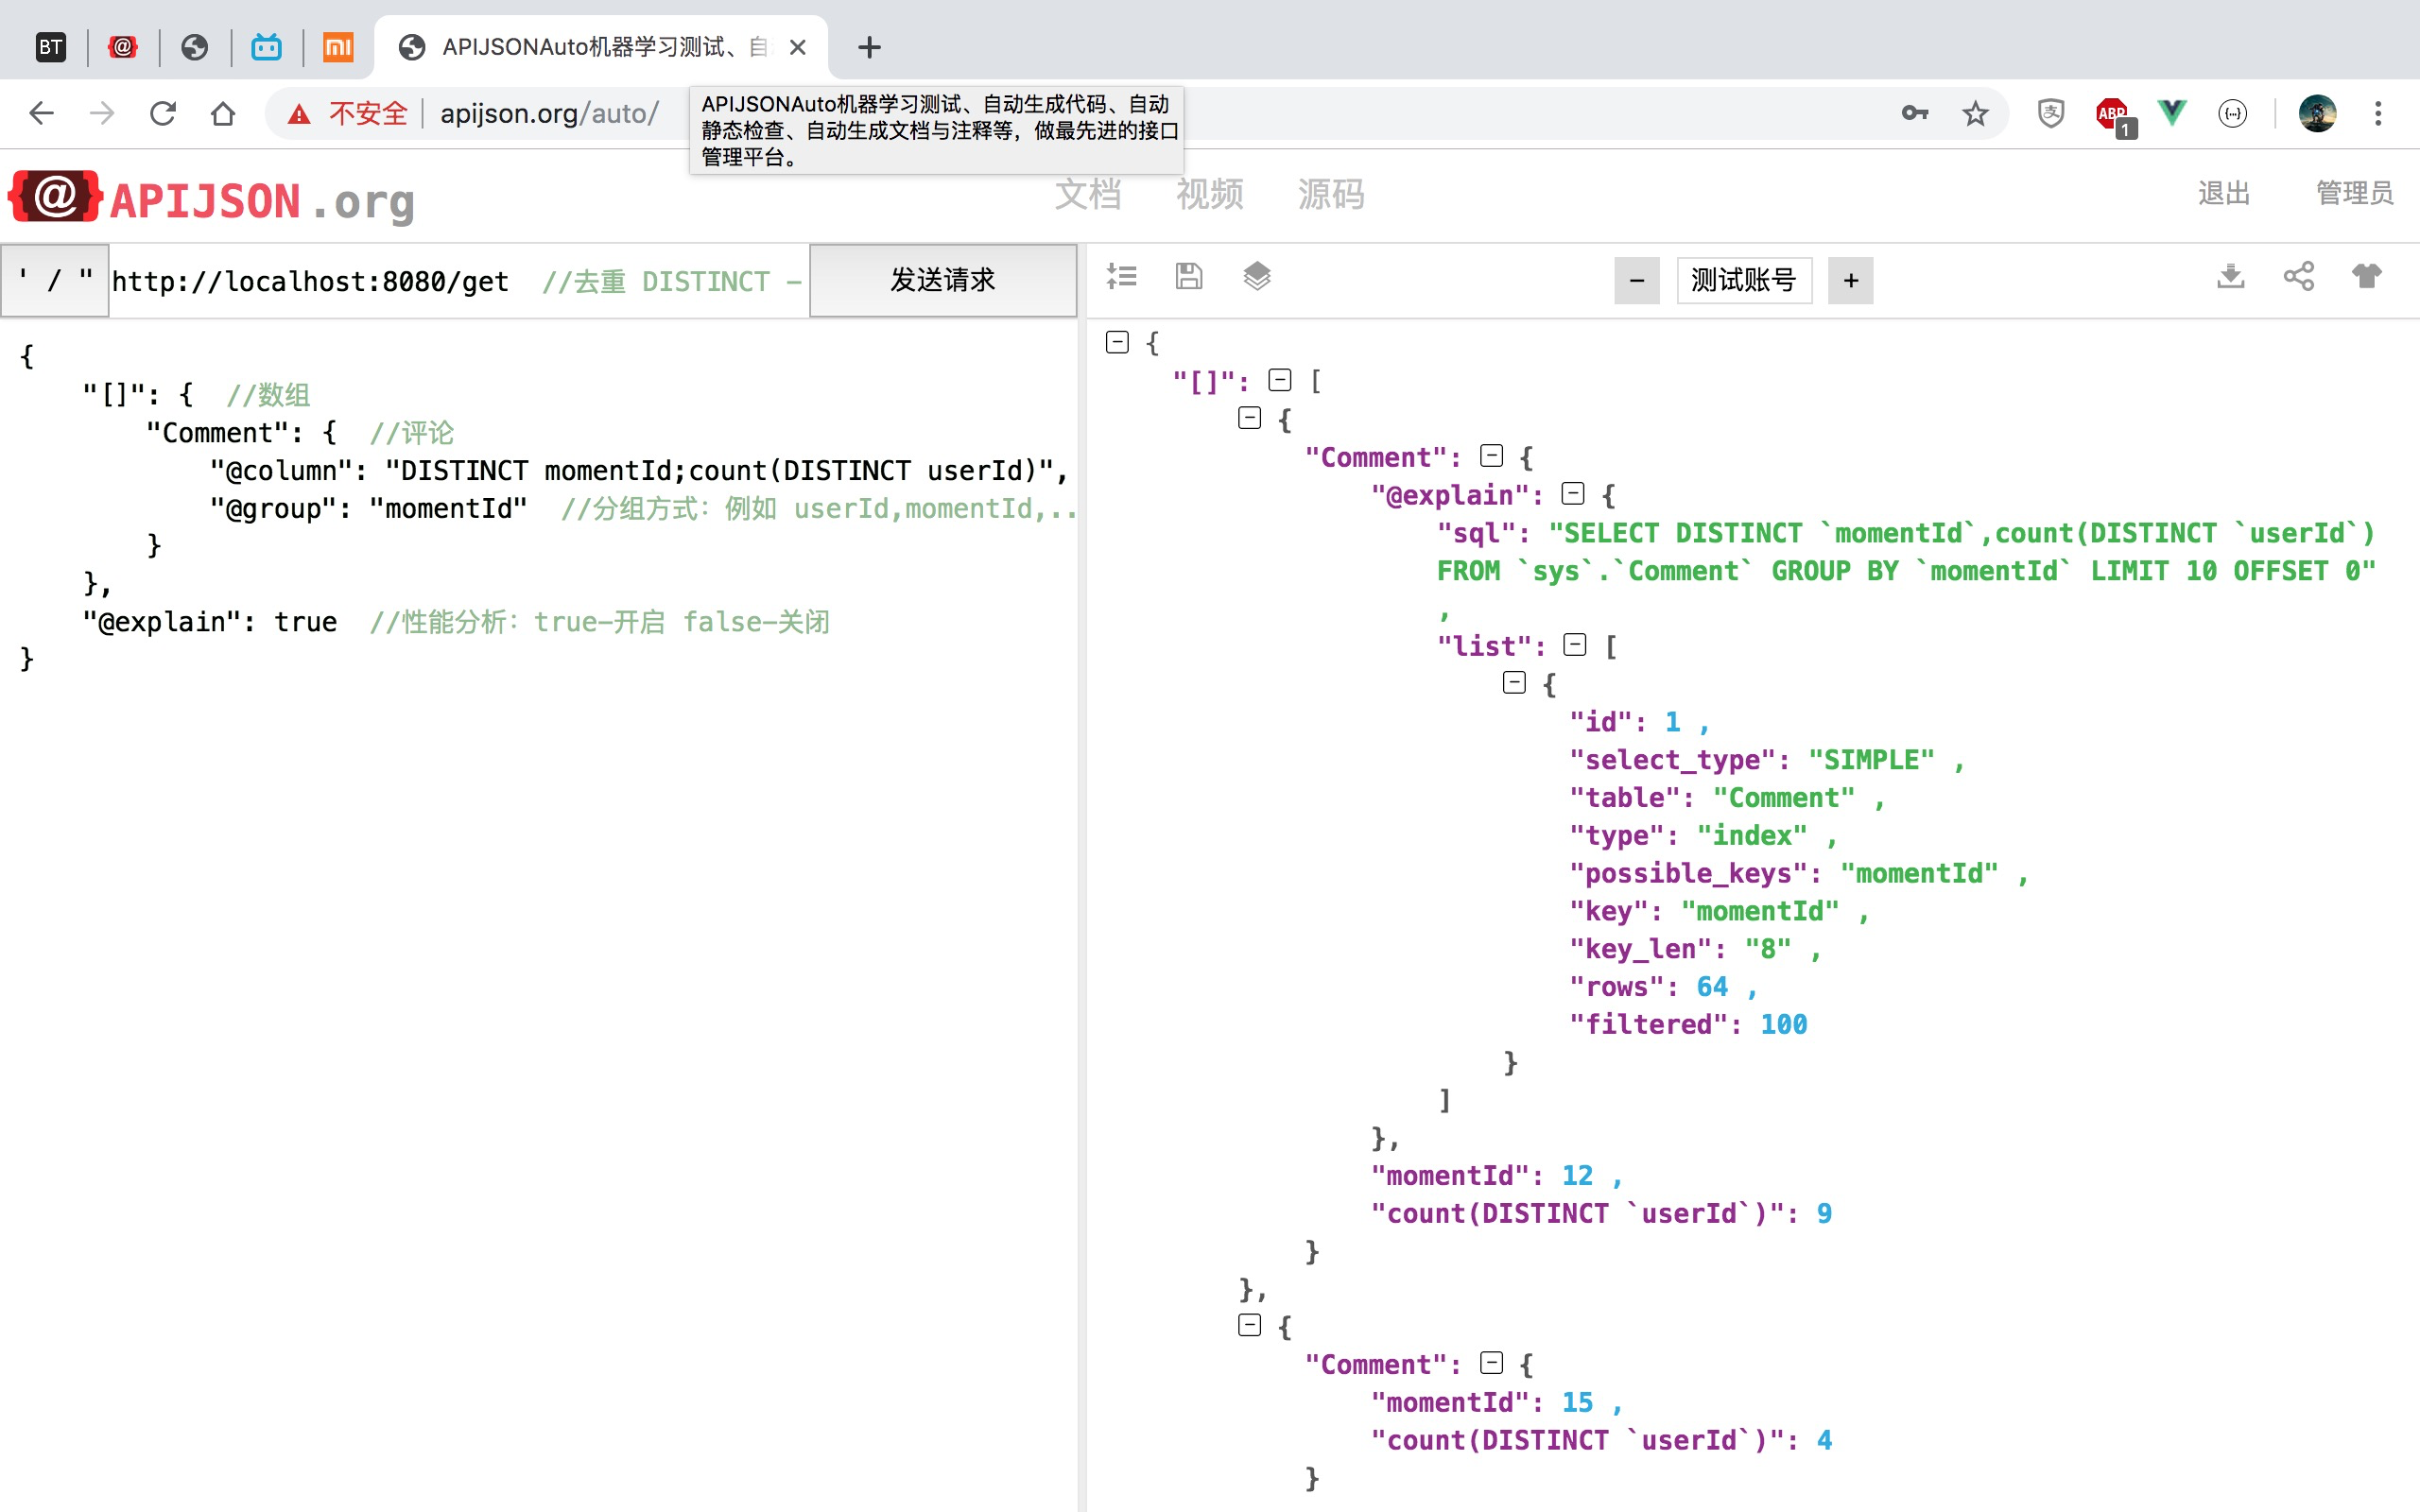
Task: Close the APIJSONAuto tab
Action: (x=797, y=47)
